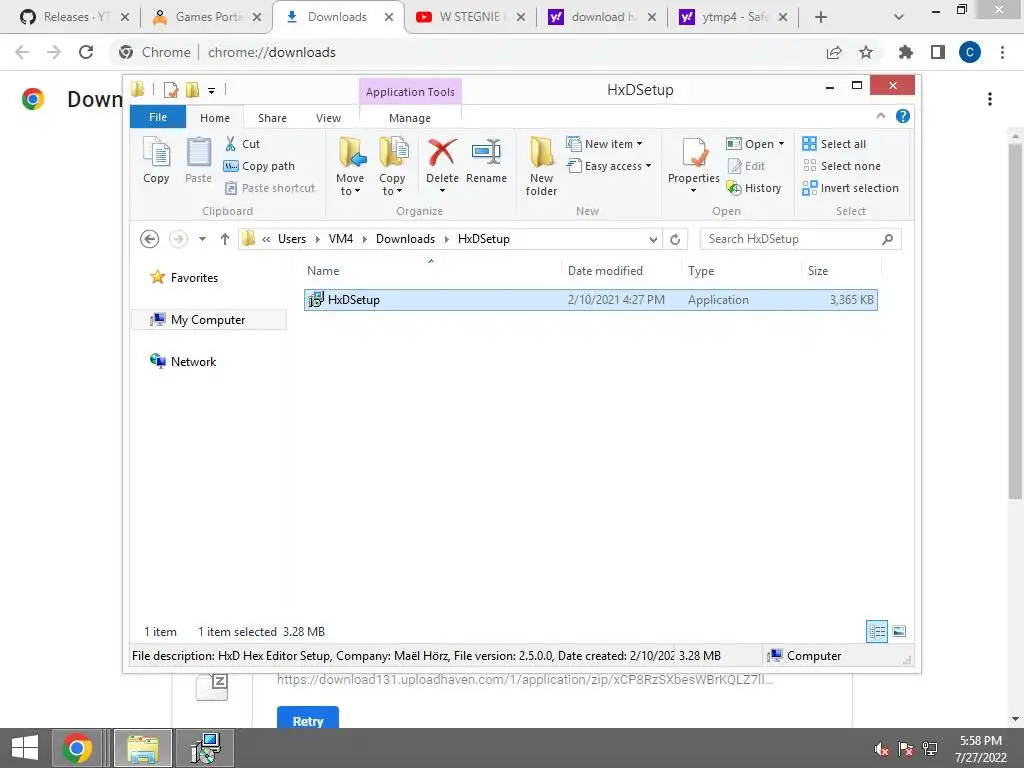Switch to the Share ribbon tab

pos(272,118)
